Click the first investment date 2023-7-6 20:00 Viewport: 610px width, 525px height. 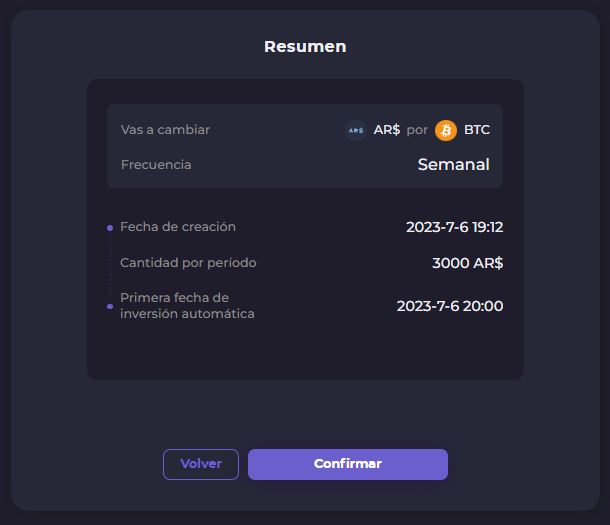pos(449,306)
